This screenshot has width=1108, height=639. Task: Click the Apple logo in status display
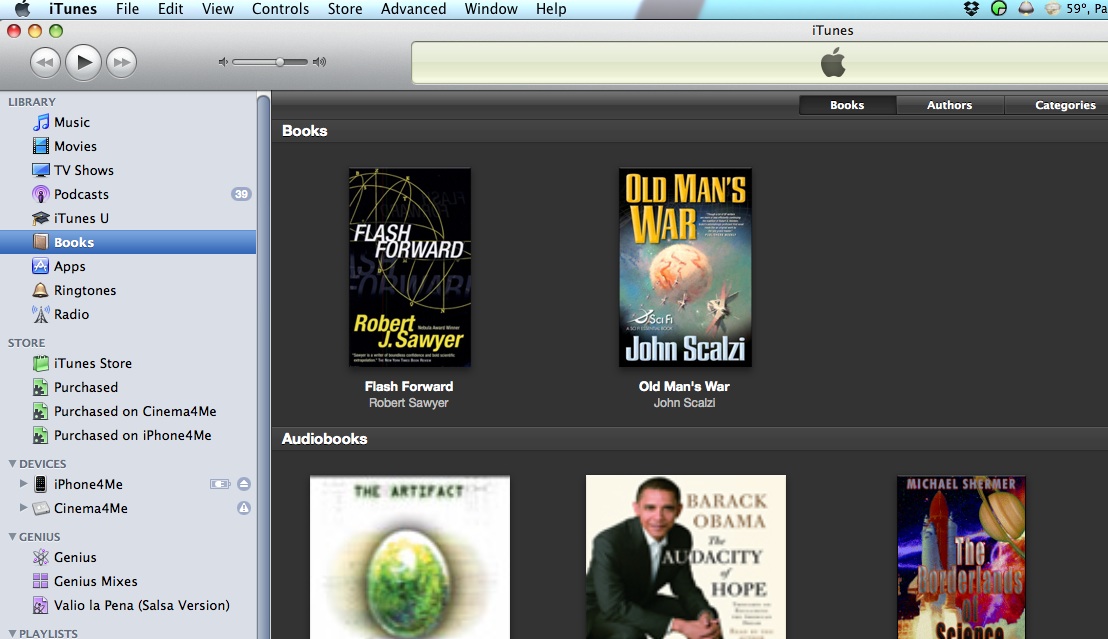833,62
